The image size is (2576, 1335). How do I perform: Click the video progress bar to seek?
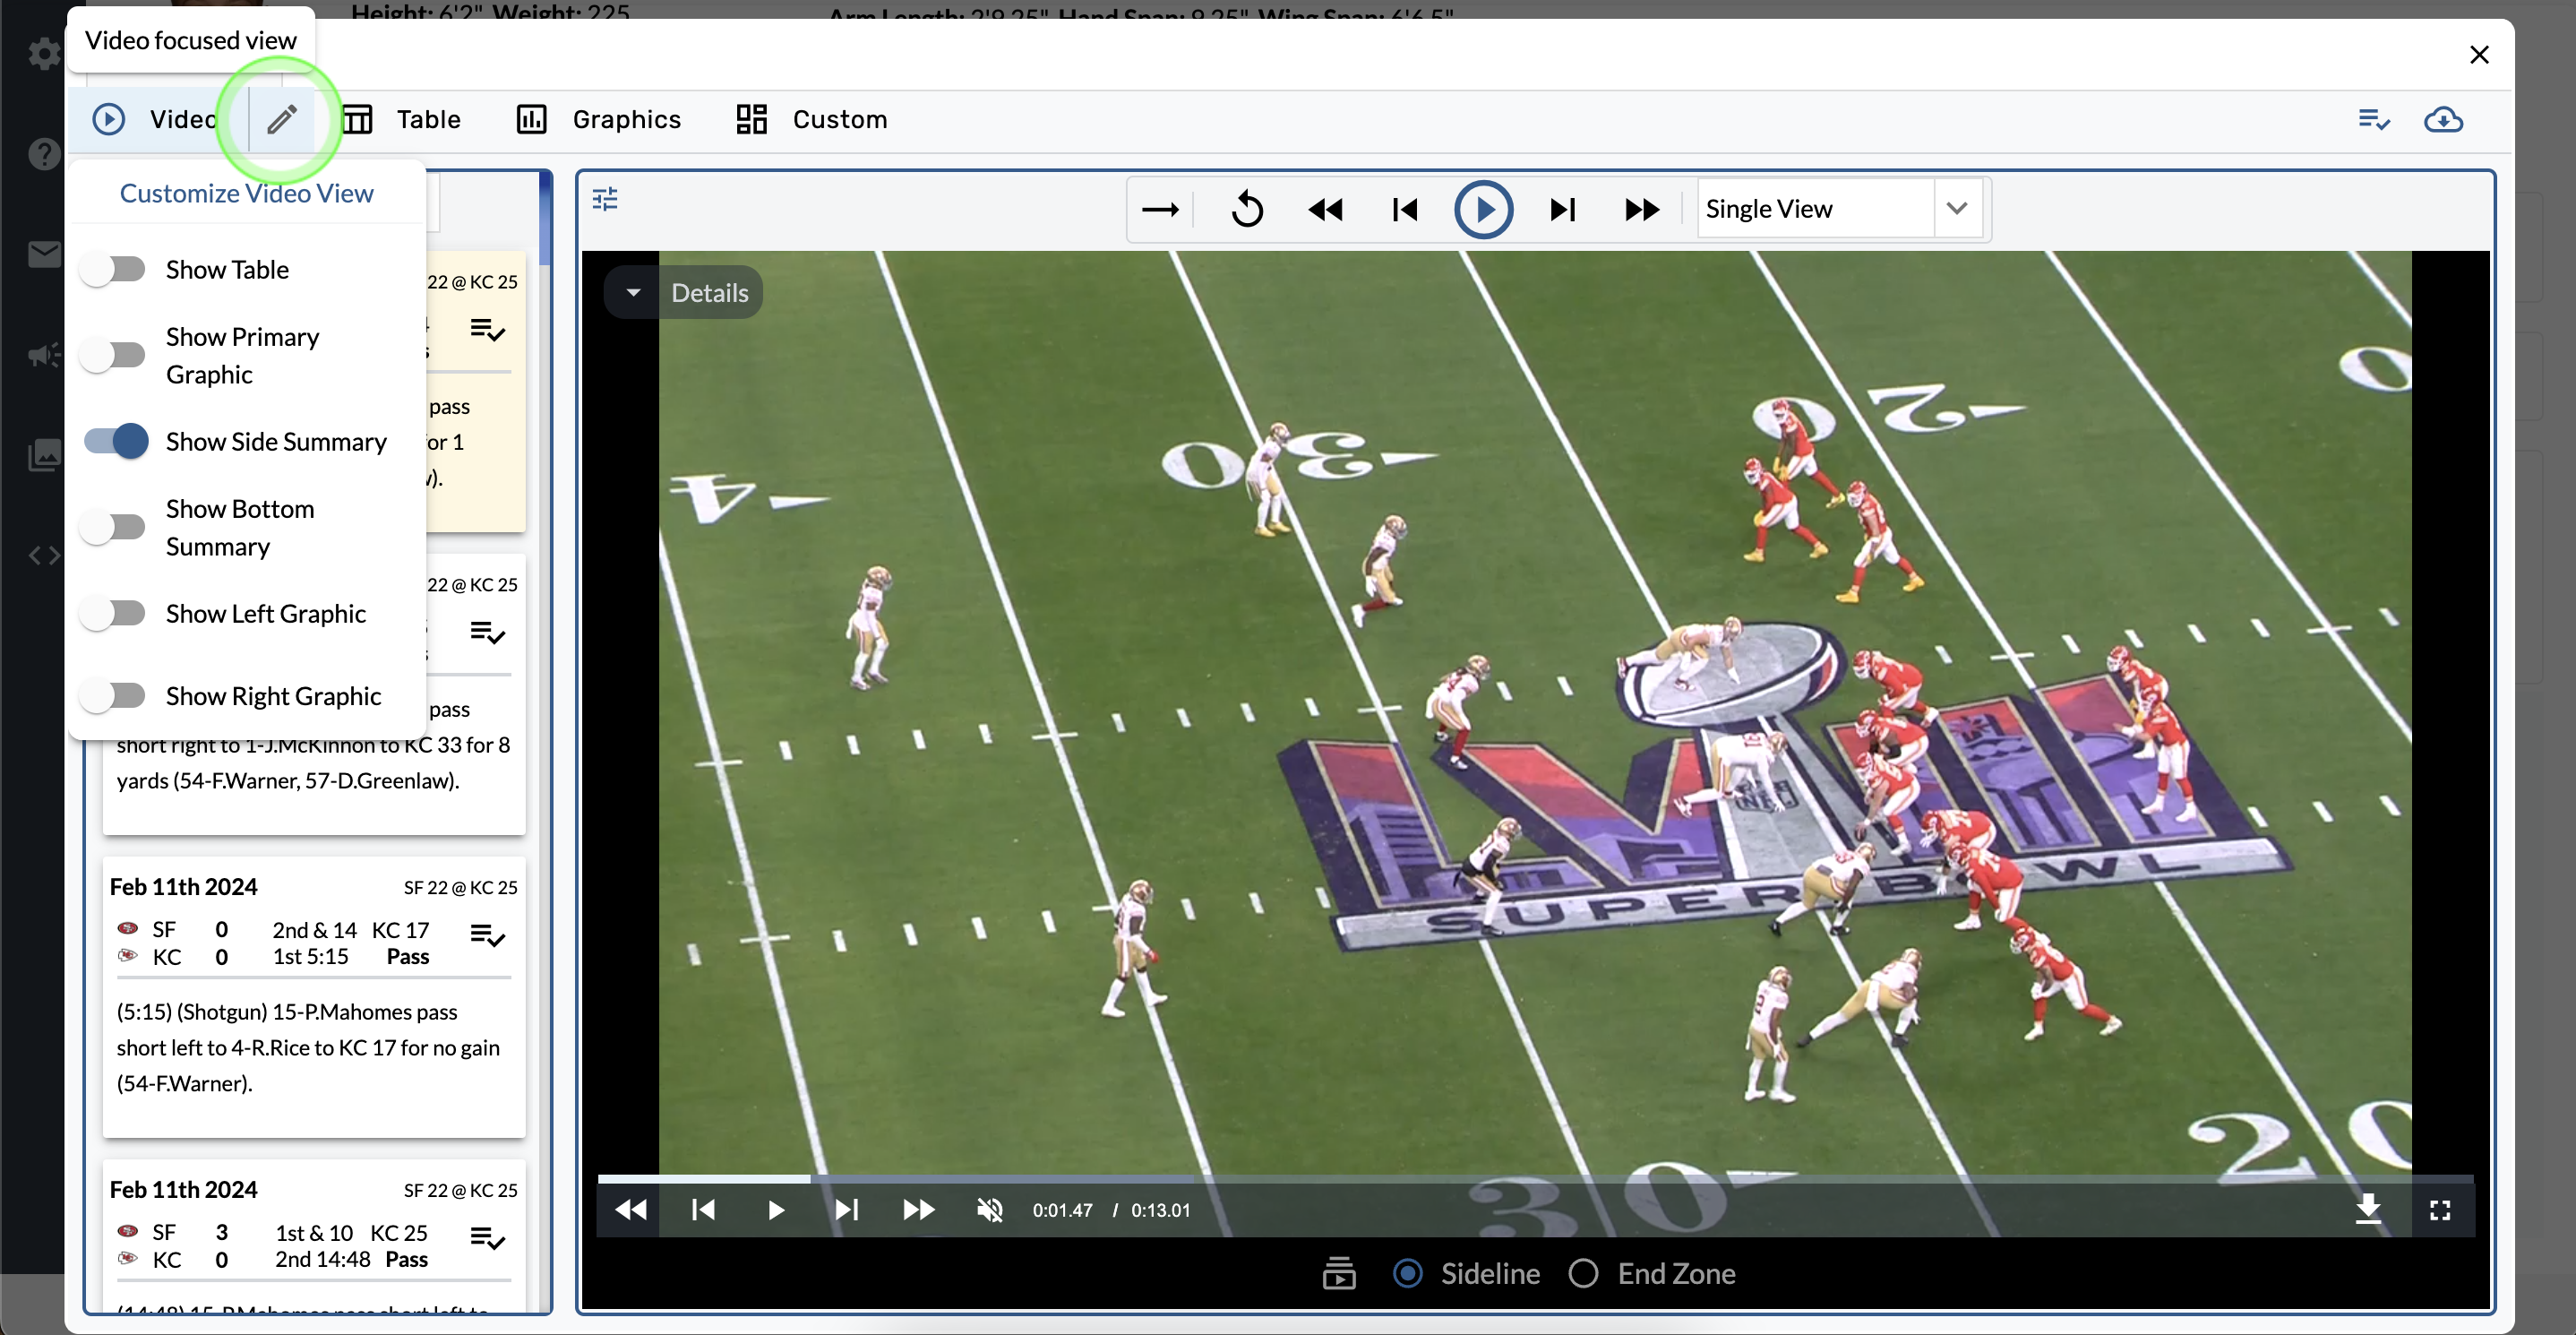(x=1500, y=1179)
